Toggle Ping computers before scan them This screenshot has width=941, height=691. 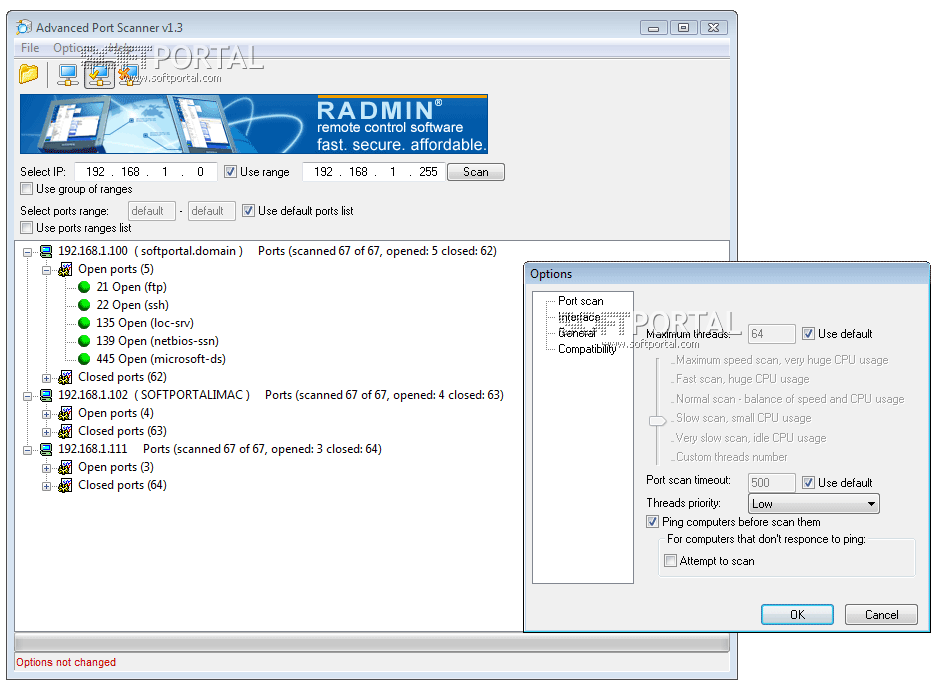(652, 522)
